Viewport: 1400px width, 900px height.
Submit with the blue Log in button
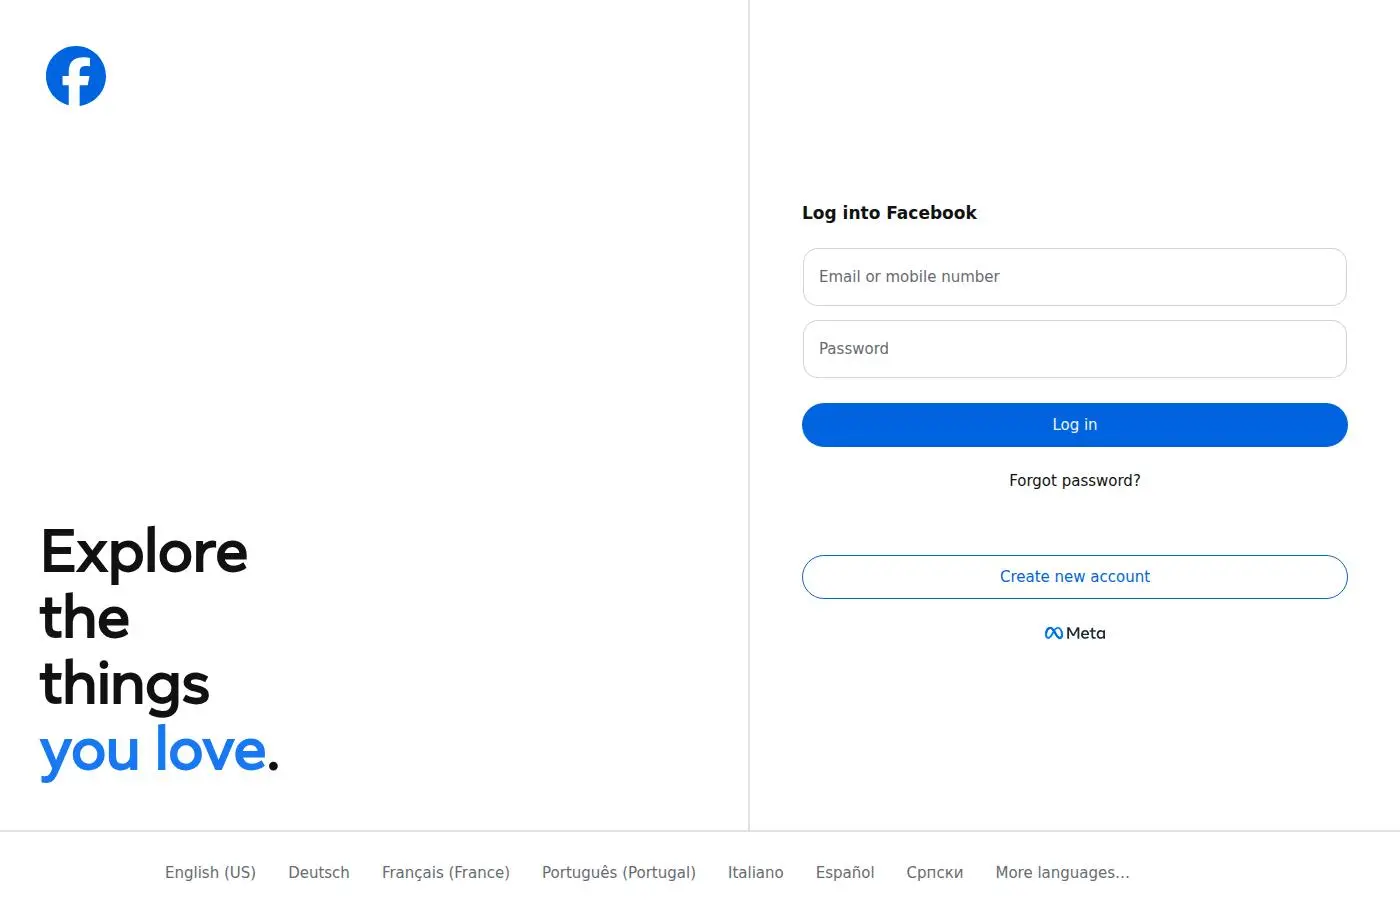pyautogui.click(x=1074, y=425)
